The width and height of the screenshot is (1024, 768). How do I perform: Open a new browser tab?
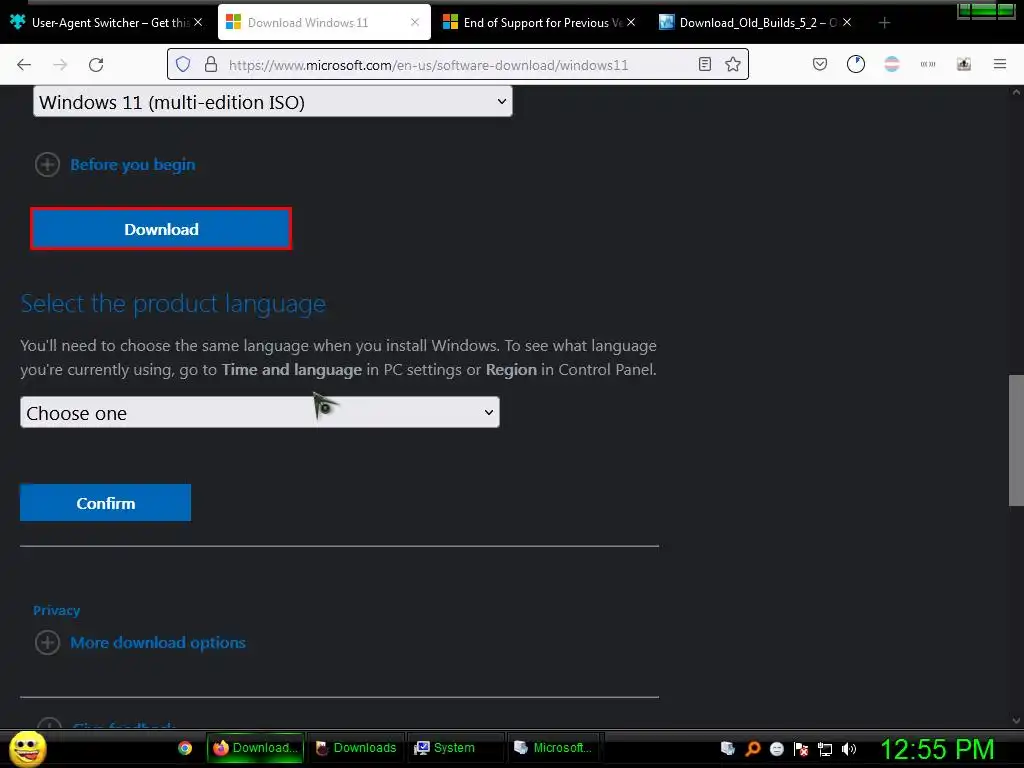pos(884,23)
